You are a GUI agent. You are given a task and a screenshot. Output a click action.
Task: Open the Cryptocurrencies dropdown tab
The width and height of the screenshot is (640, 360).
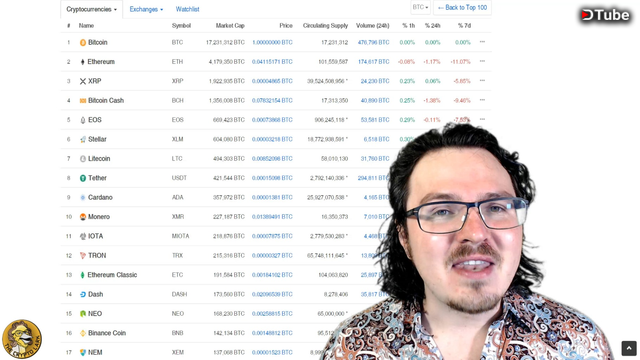91,9
